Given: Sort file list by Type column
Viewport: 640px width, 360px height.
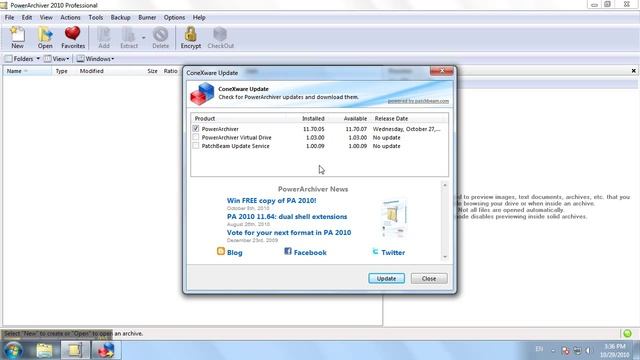Looking at the screenshot, I should coord(63,71).
